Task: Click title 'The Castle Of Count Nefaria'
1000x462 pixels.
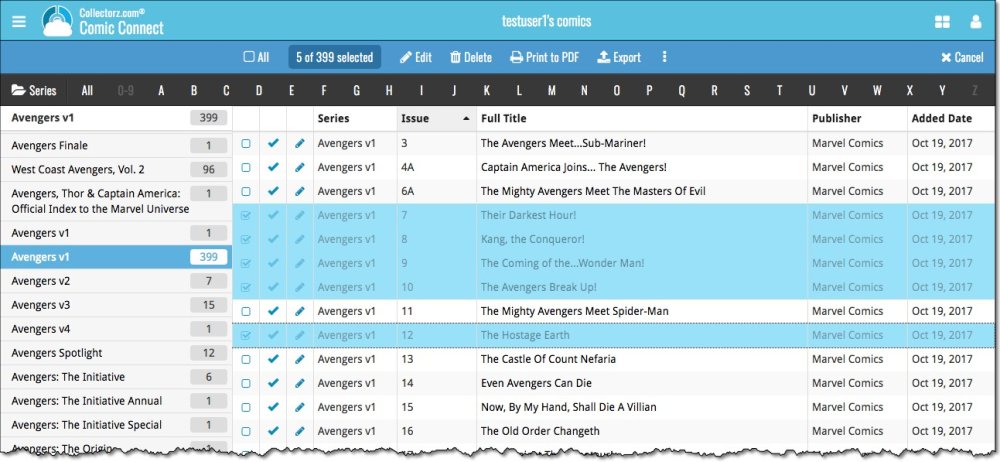Action: pyautogui.click(x=548, y=359)
